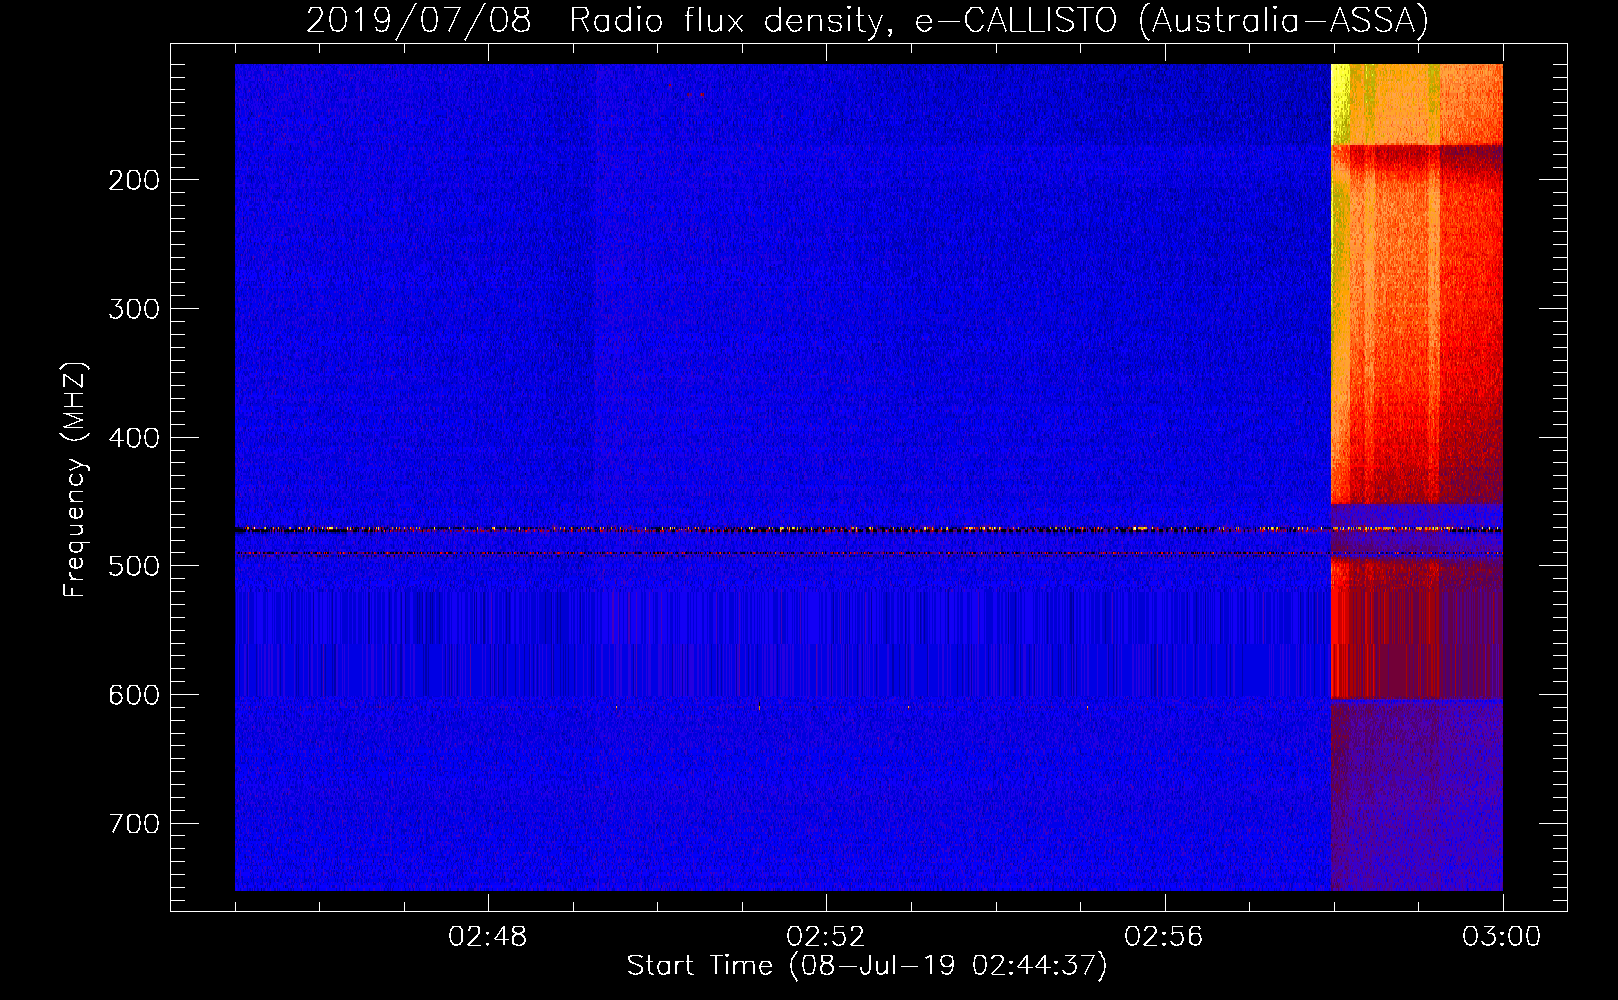Click the '03:00' time tick label
This screenshot has height=1000, width=1618.
pyautogui.click(x=1502, y=937)
